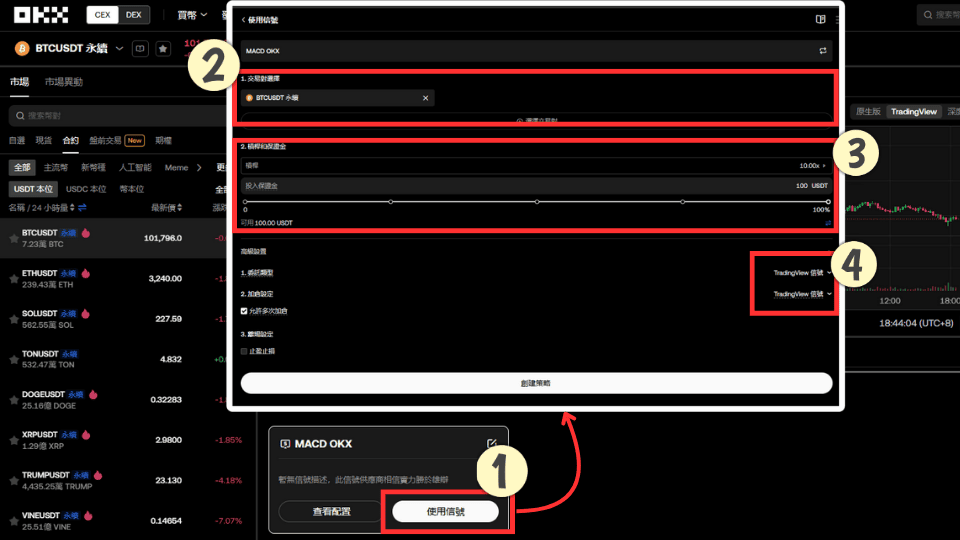This screenshot has width=960, height=540.
Task: Click the 0 start of margin slider
Action: tap(245, 201)
